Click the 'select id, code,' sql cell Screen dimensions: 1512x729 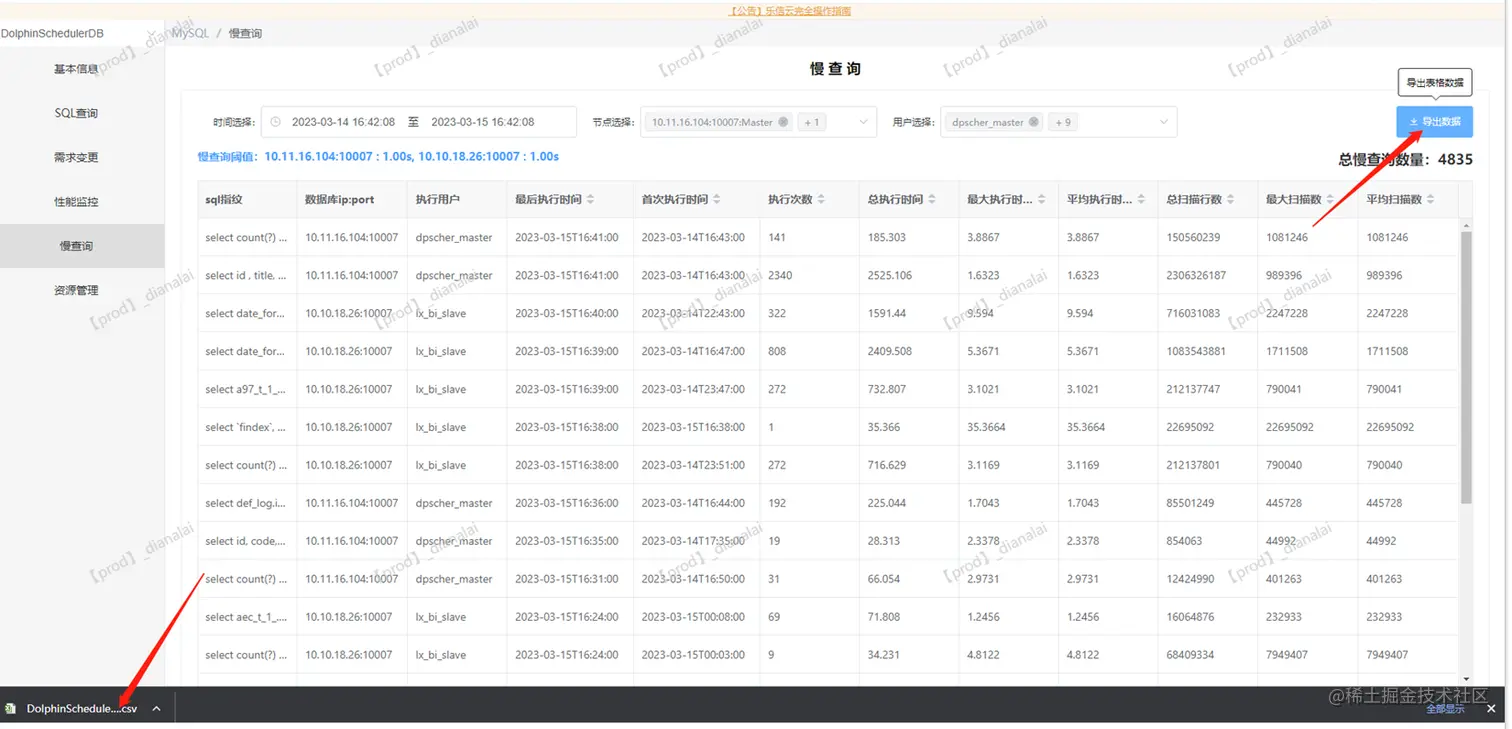[x=246, y=541]
